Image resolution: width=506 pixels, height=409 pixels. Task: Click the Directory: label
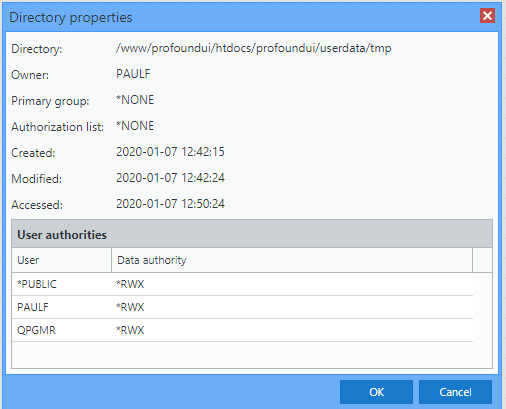pyautogui.click(x=37, y=49)
